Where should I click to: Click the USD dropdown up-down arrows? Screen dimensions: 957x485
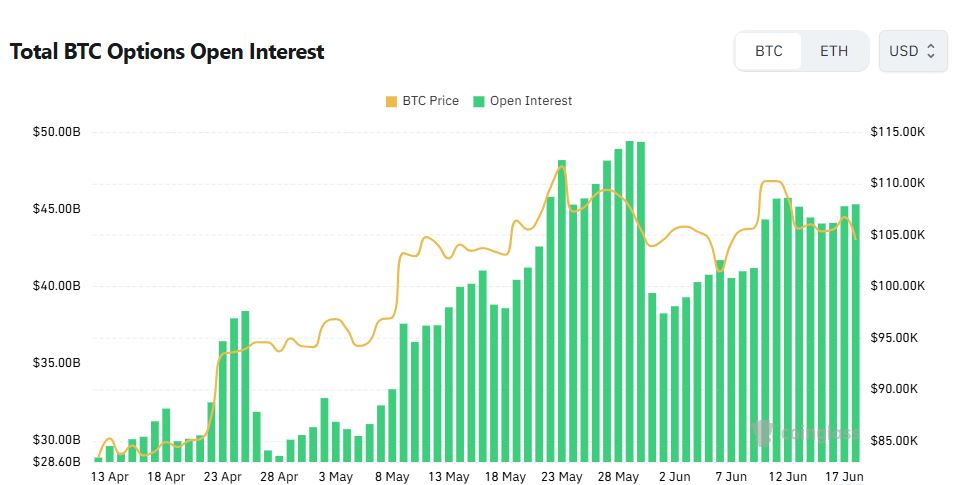coord(931,51)
